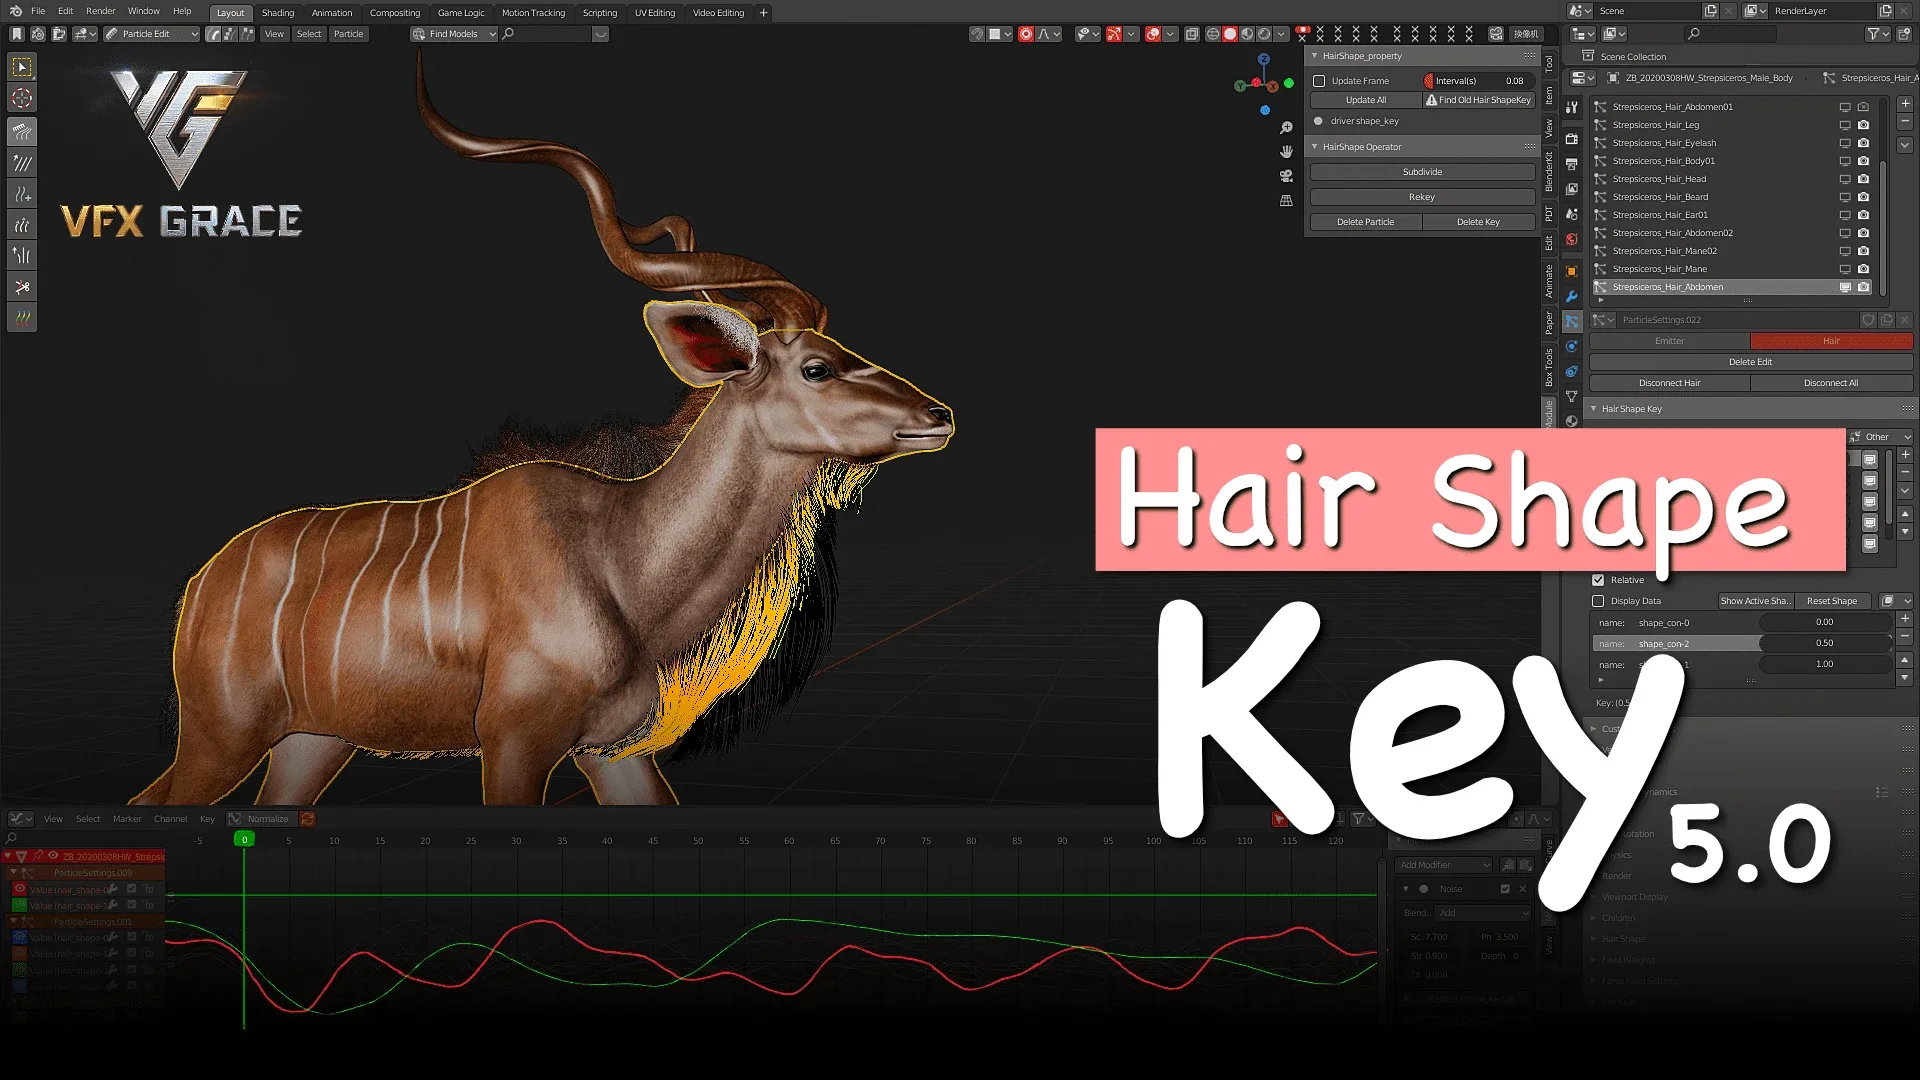Screen dimensions: 1920x1080
Task: Click the Disconnect Hair button
Action: coord(1669,382)
